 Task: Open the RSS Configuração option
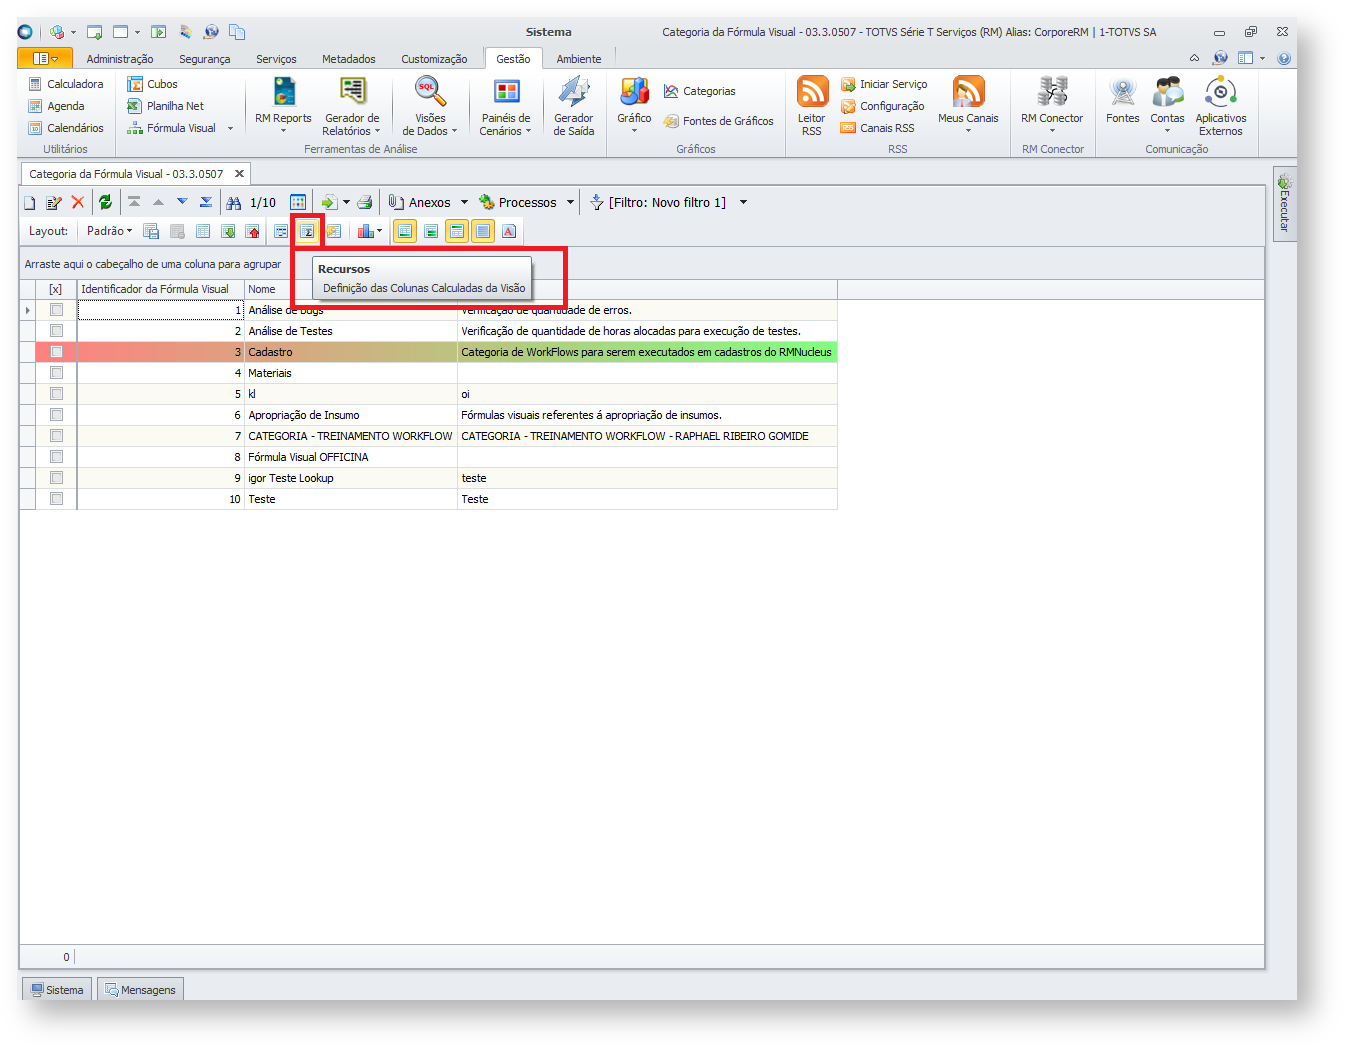[882, 106]
